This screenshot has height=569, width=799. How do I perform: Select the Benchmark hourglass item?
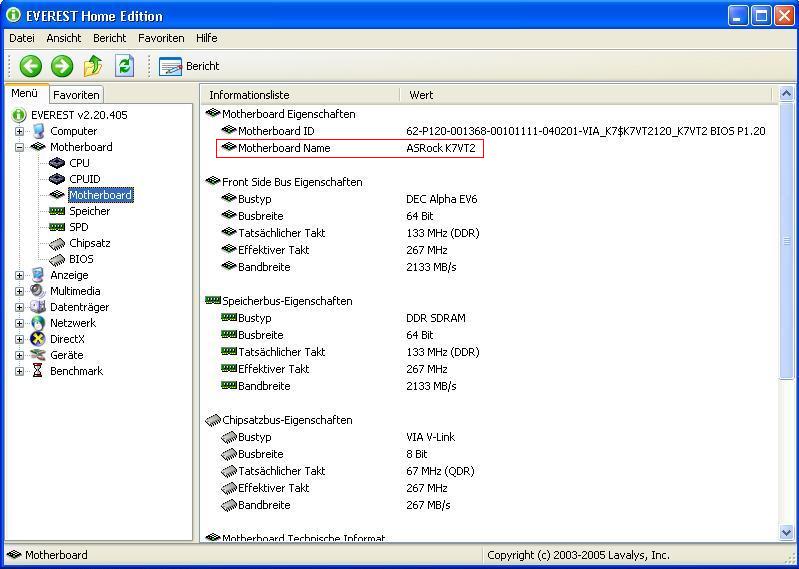point(76,371)
